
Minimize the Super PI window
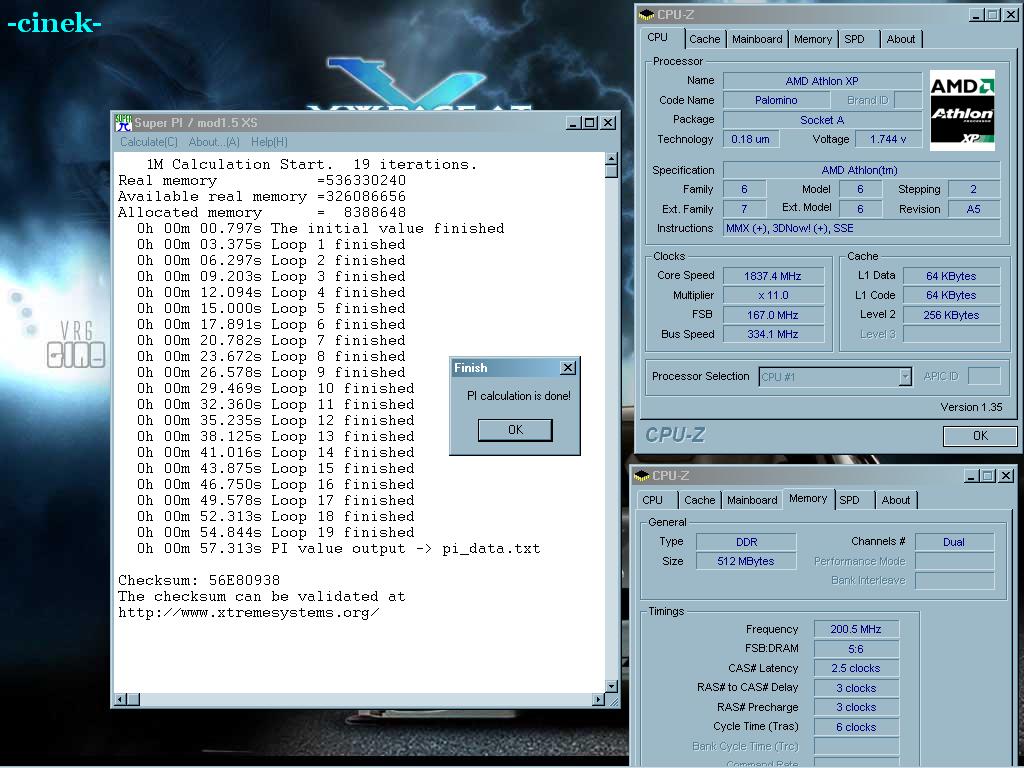(x=573, y=123)
